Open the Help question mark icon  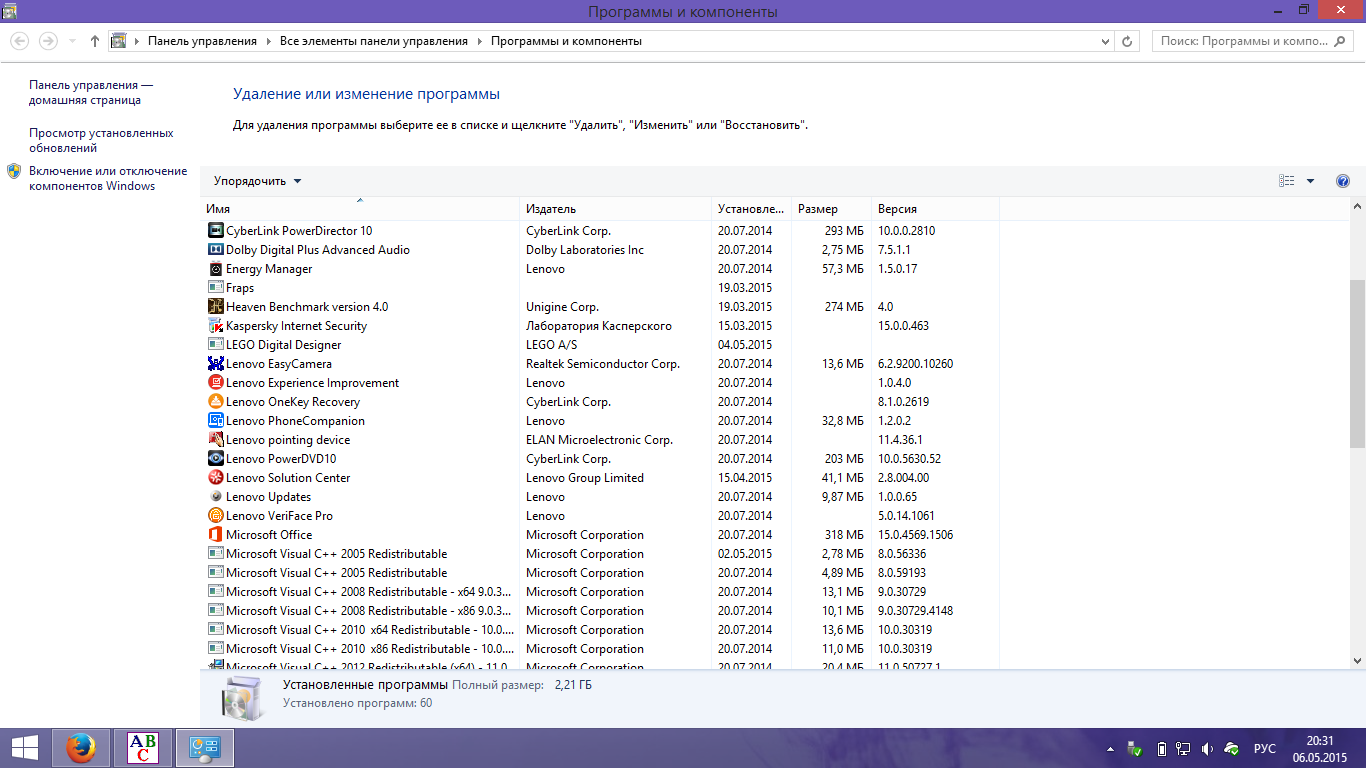point(1343,181)
